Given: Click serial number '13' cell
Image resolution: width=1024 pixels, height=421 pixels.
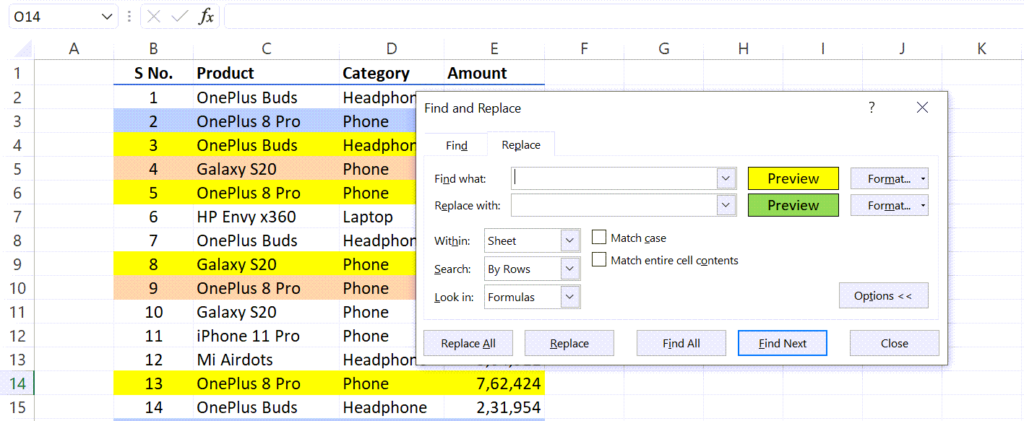Looking at the screenshot, I should pos(153,384).
